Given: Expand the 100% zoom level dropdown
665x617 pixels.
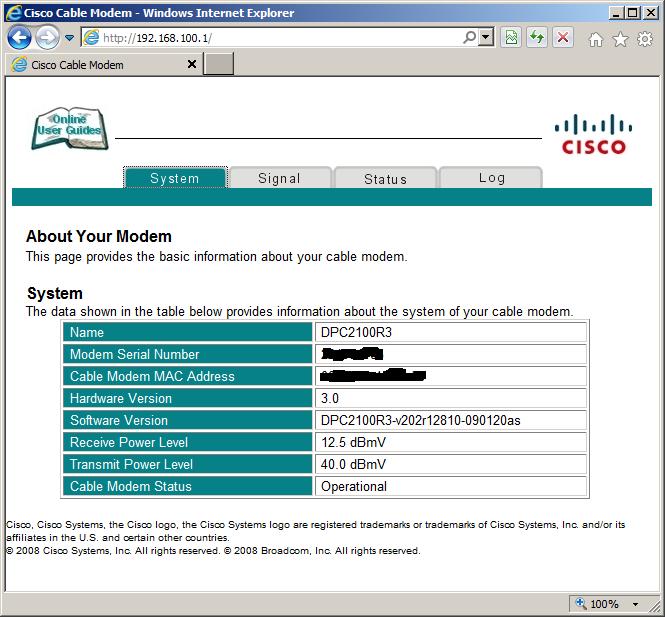Looking at the screenshot, I should point(635,604).
